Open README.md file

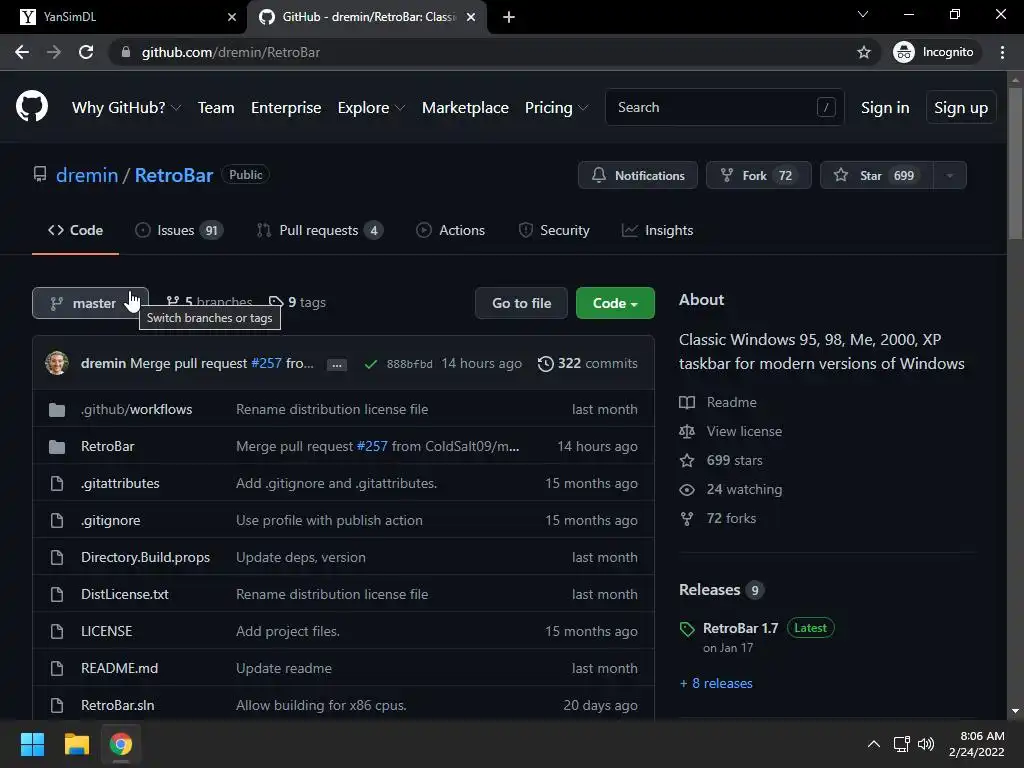point(120,669)
